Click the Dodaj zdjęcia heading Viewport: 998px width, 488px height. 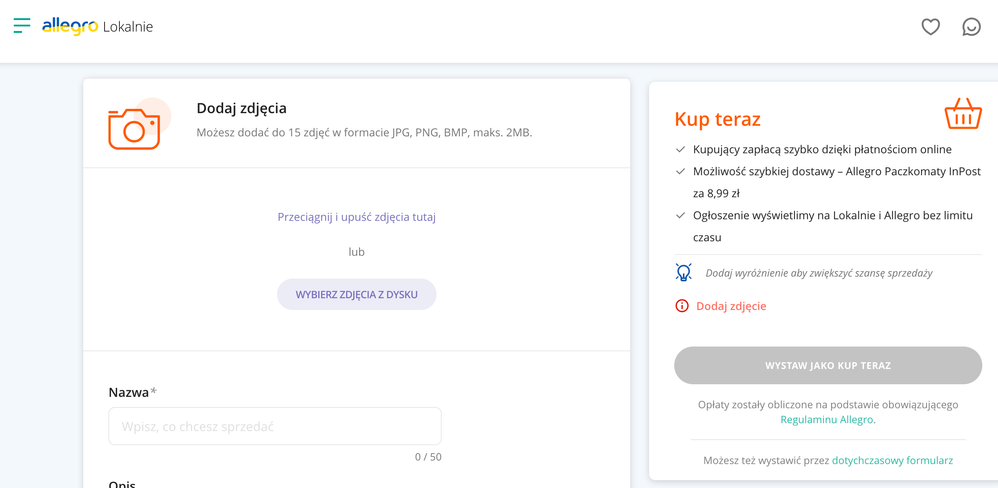pos(241,108)
